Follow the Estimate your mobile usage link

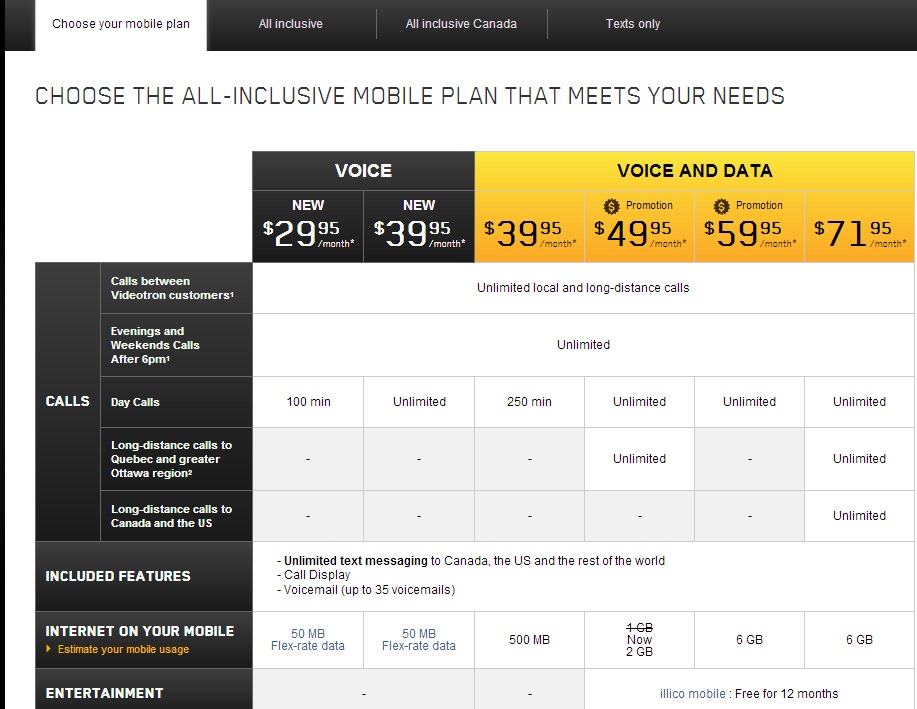(x=123, y=649)
